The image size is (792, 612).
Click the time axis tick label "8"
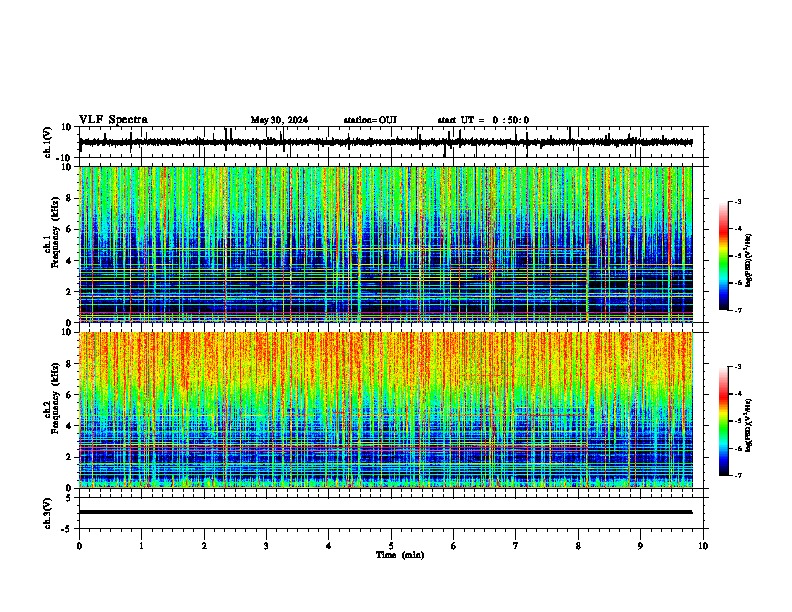(578, 546)
